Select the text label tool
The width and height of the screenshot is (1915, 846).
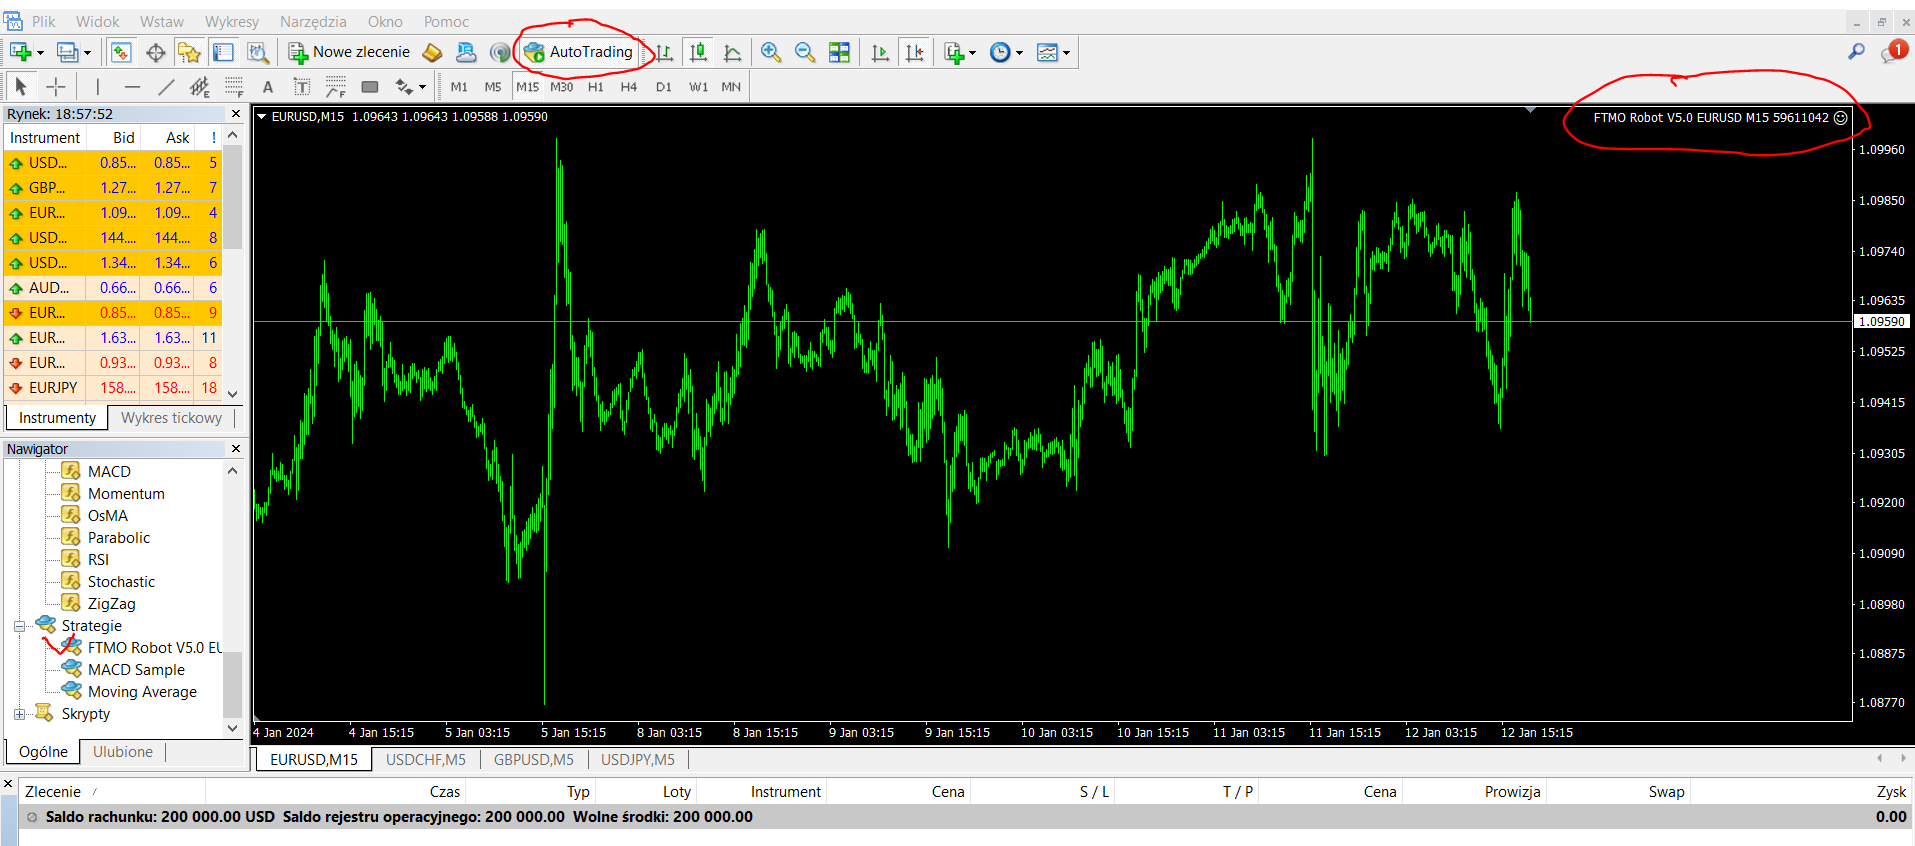[301, 87]
